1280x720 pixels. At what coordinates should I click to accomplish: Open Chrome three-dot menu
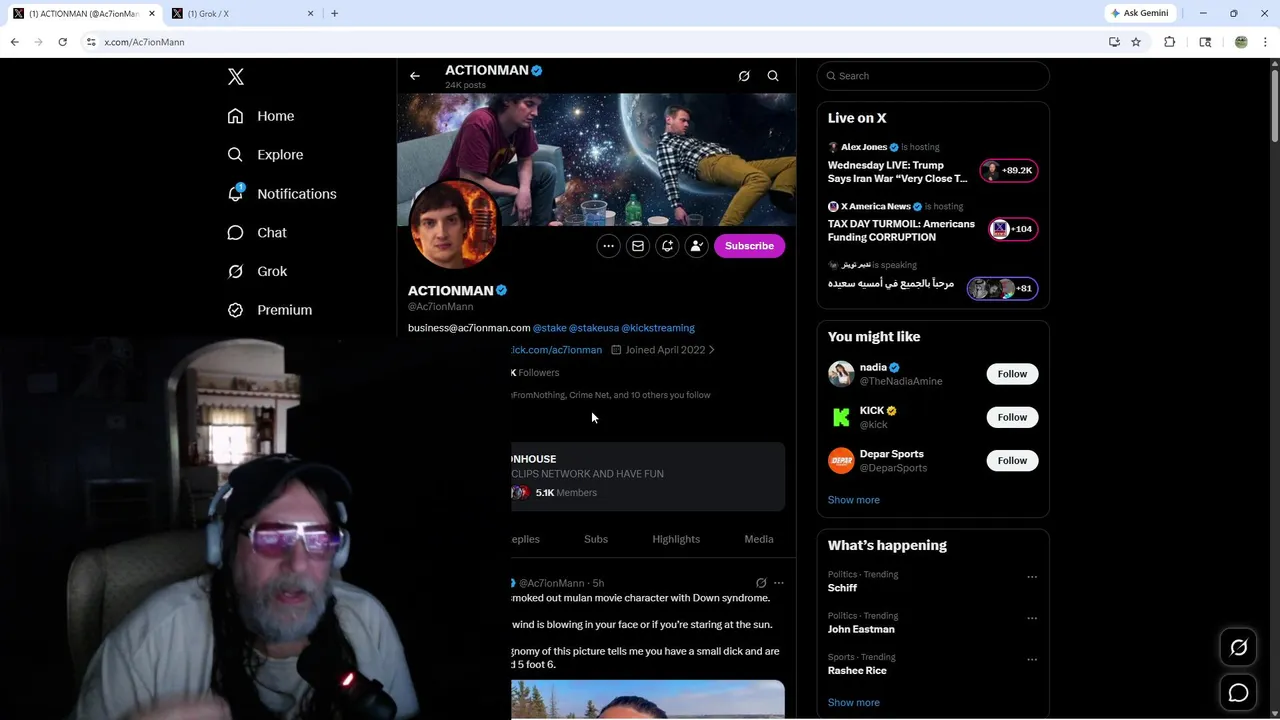tap(1265, 42)
